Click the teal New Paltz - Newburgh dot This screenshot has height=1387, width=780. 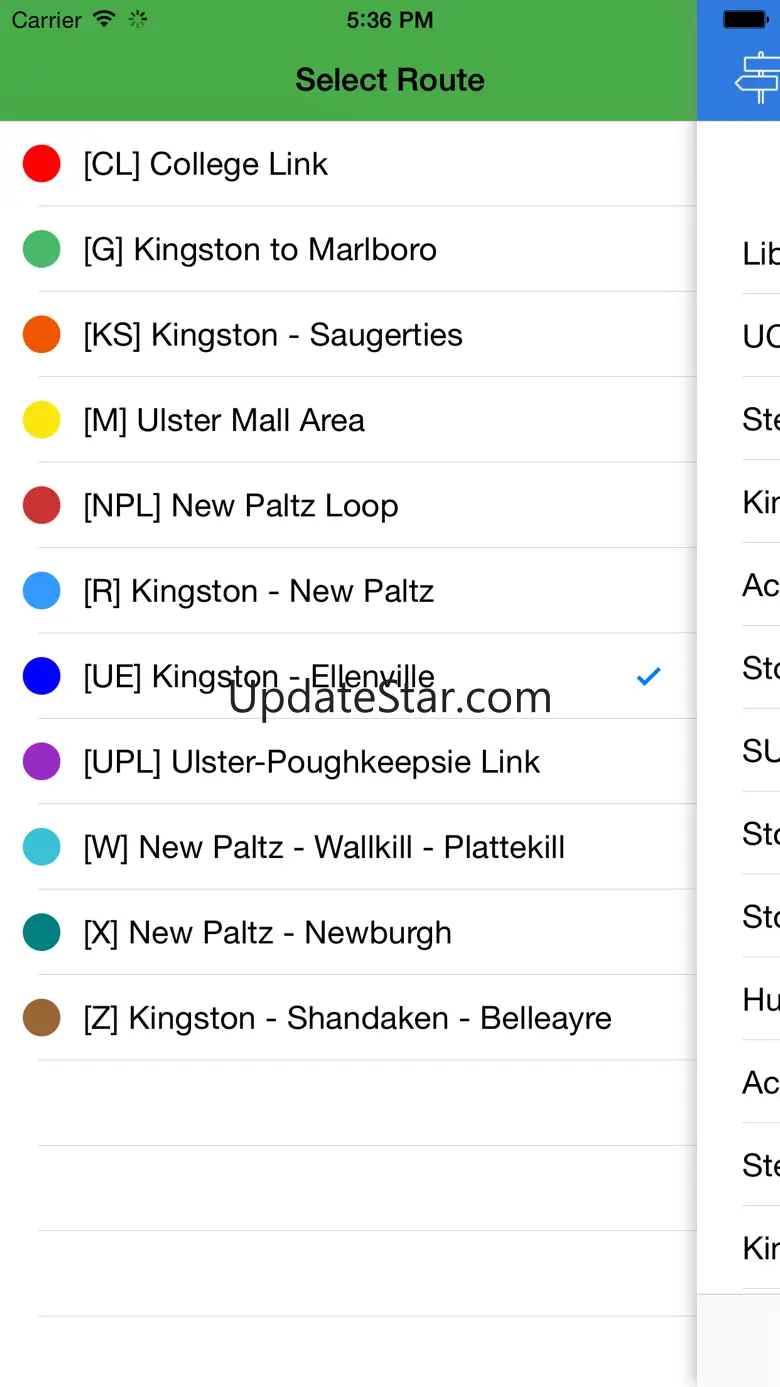42,933
